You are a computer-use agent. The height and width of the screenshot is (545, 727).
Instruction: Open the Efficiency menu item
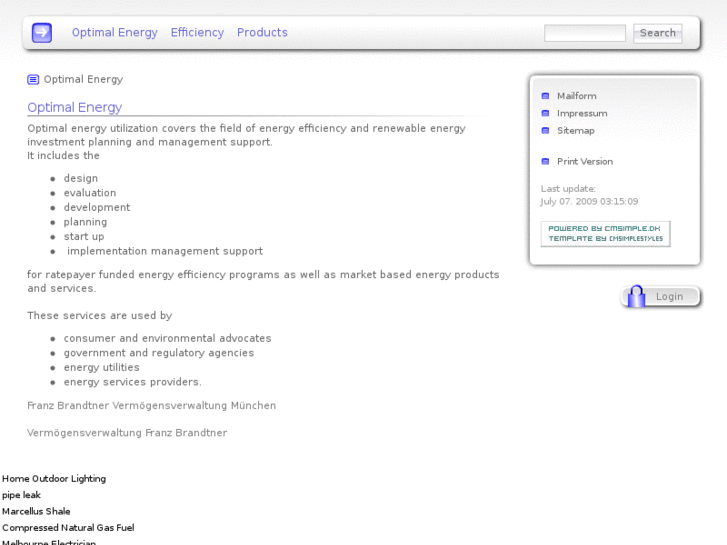point(197,32)
